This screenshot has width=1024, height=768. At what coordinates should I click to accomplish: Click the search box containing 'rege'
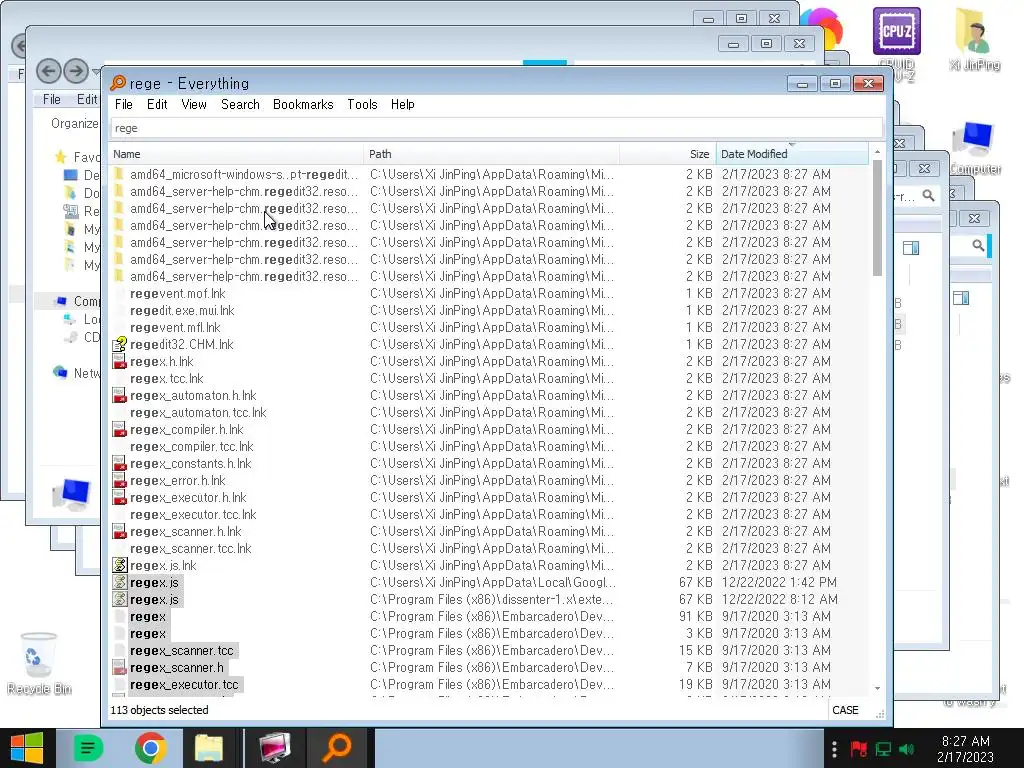click(x=496, y=128)
